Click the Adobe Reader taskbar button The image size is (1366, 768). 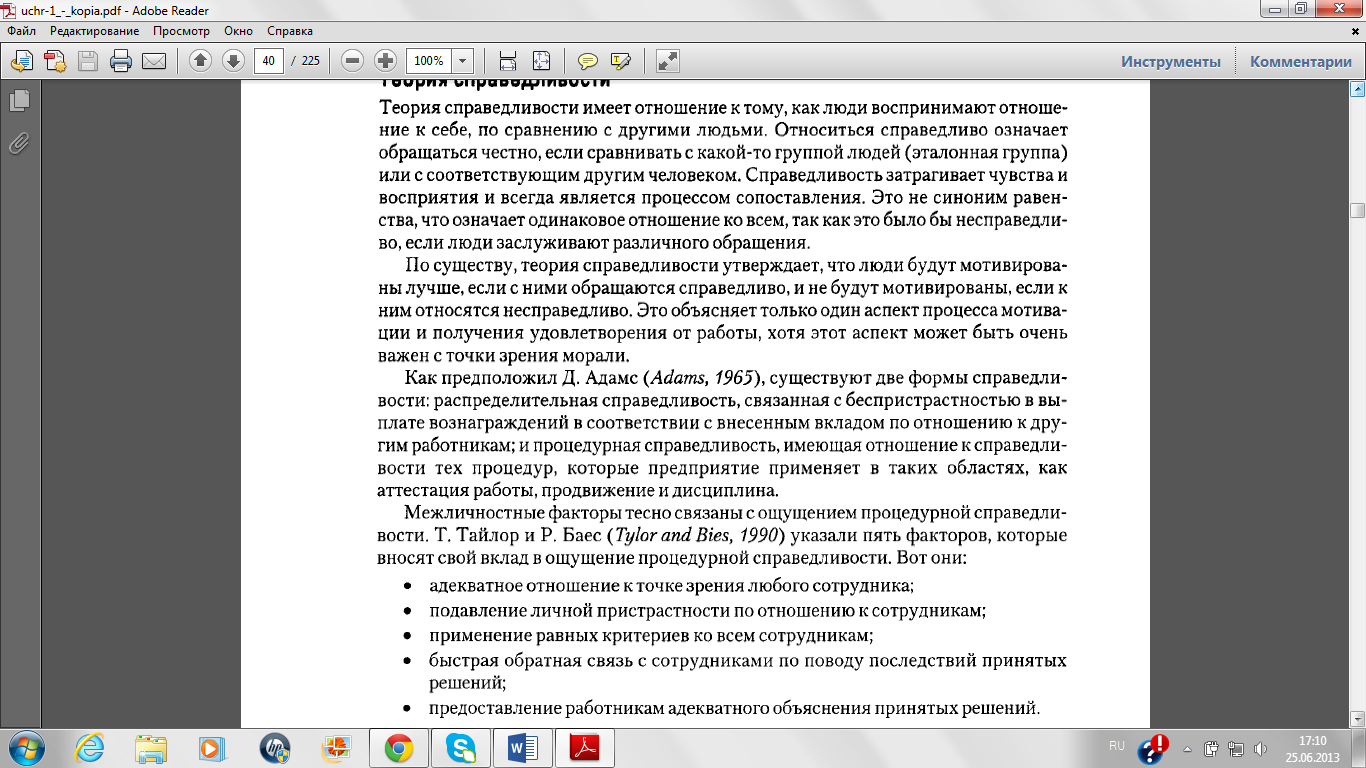tap(585, 747)
